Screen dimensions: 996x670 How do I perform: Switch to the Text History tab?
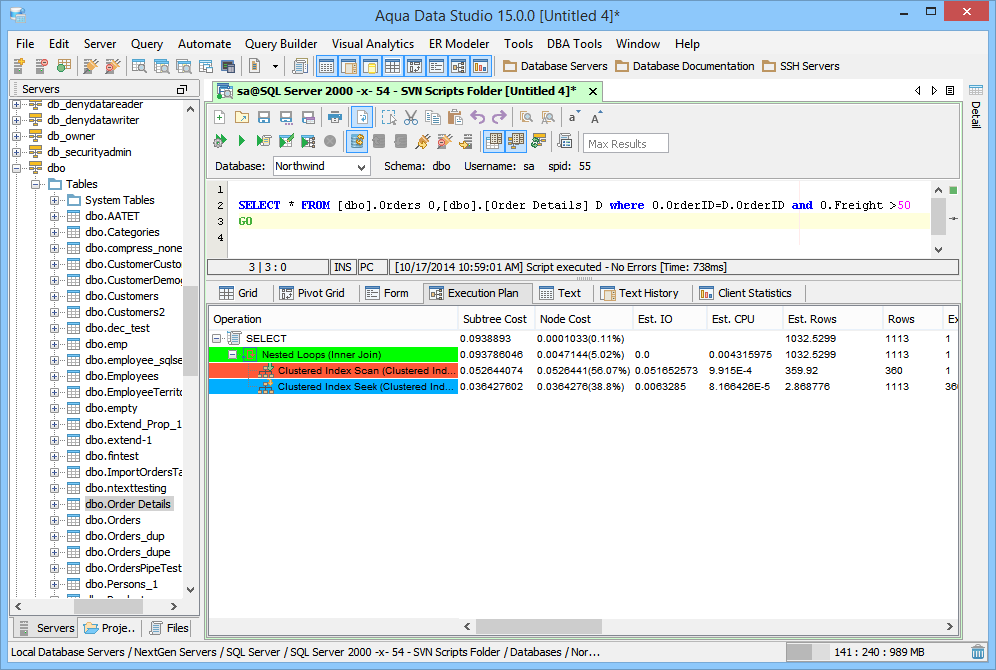tap(640, 293)
